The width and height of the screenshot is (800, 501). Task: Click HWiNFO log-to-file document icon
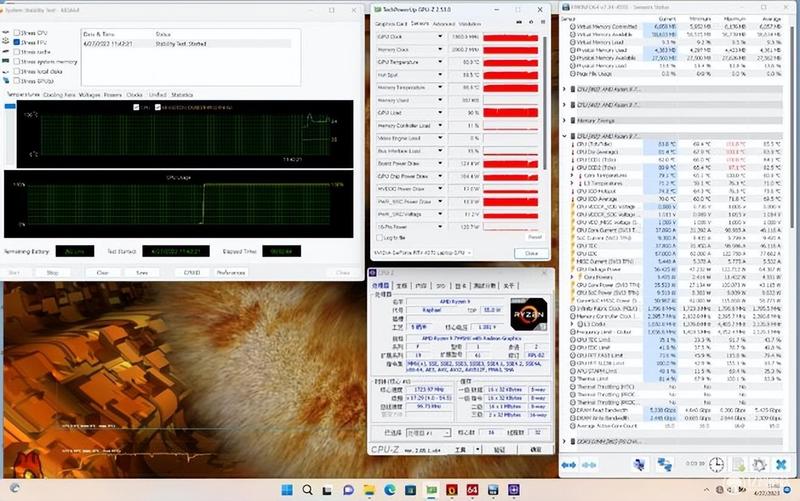coord(739,465)
